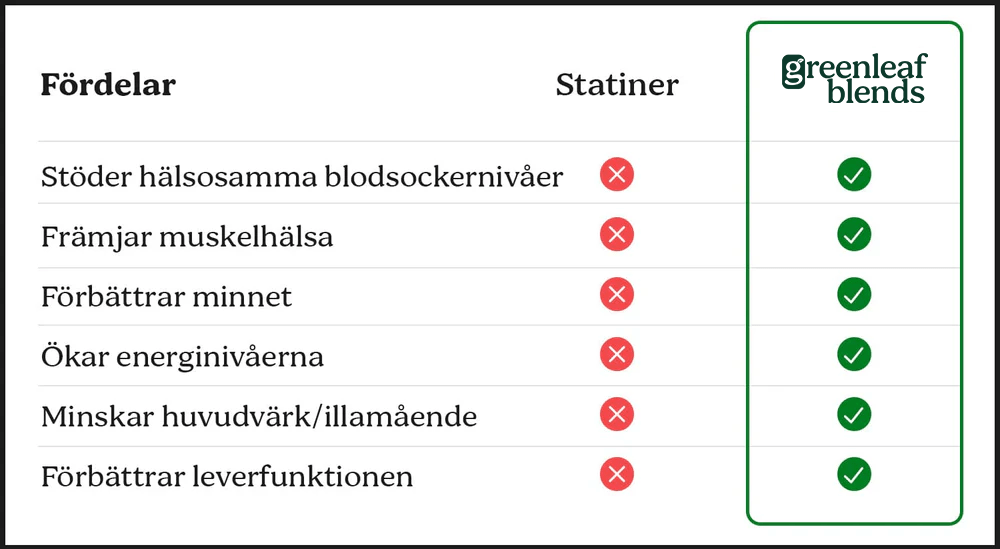
Task: Click red X beside Förbättrar minnet
Action: [617, 295]
